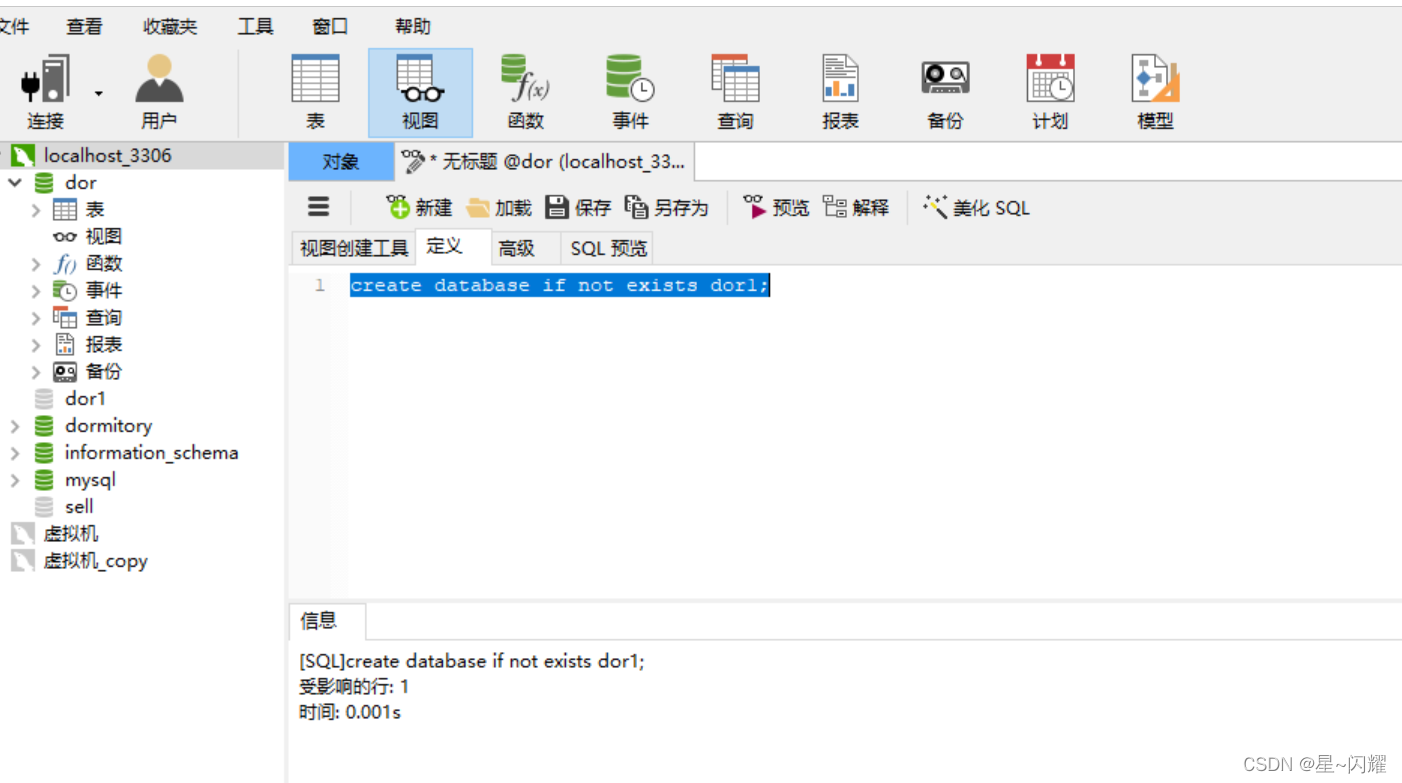Open the 函数 function toolbar icon
This screenshot has width=1402, height=783.
coord(525,93)
